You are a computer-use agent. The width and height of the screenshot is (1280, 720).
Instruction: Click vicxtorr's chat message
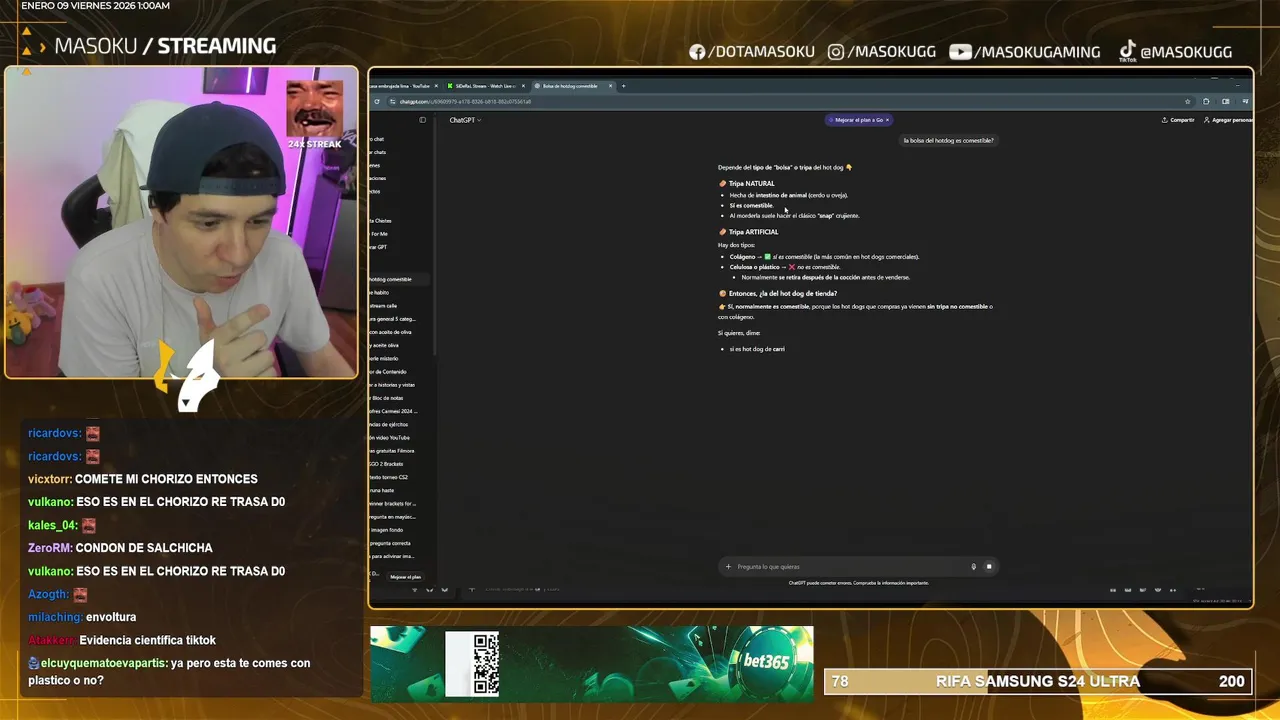143,479
